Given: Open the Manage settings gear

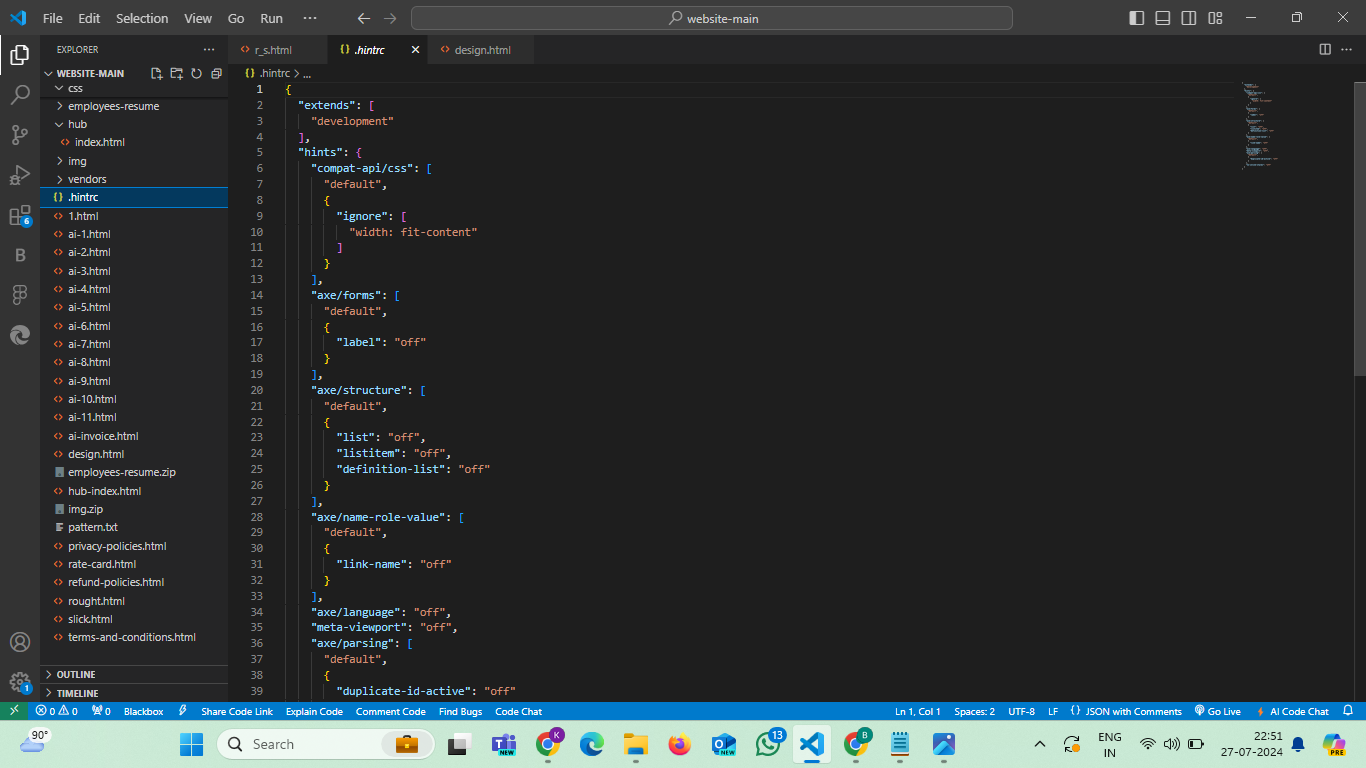Looking at the screenshot, I should tap(20, 682).
